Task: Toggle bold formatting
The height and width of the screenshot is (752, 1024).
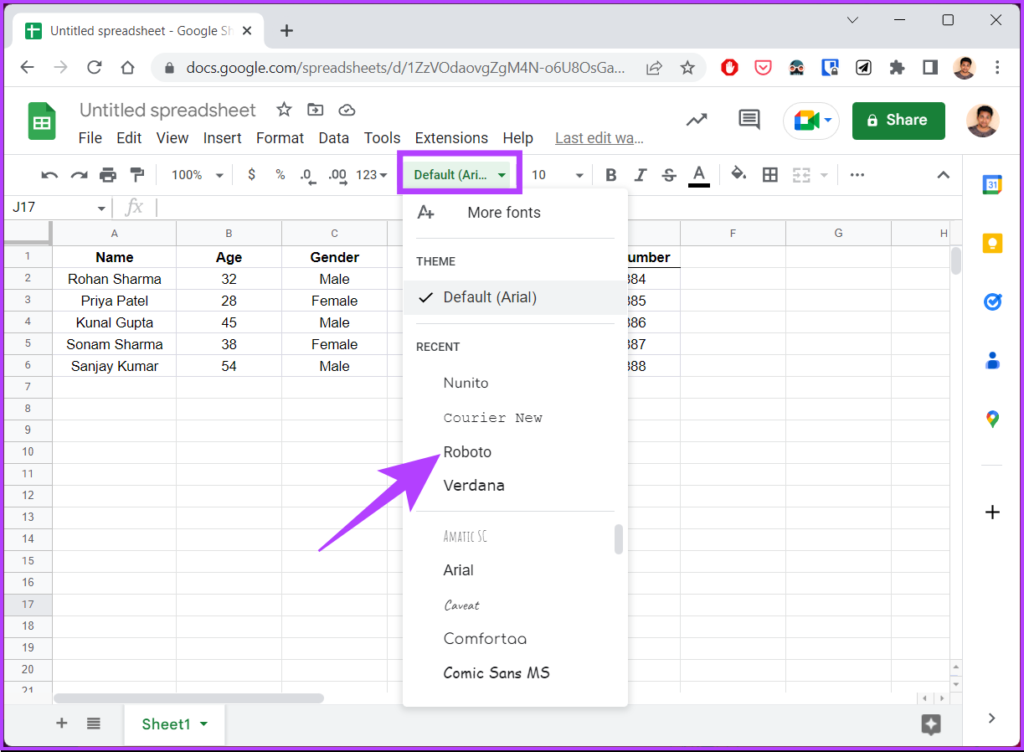Action: click(x=611, y=175)
